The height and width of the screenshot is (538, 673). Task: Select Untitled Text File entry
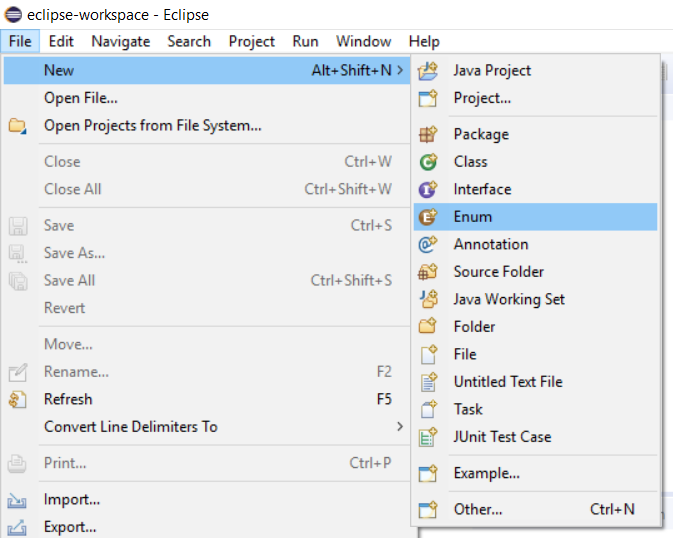click(x=536, y=382)
